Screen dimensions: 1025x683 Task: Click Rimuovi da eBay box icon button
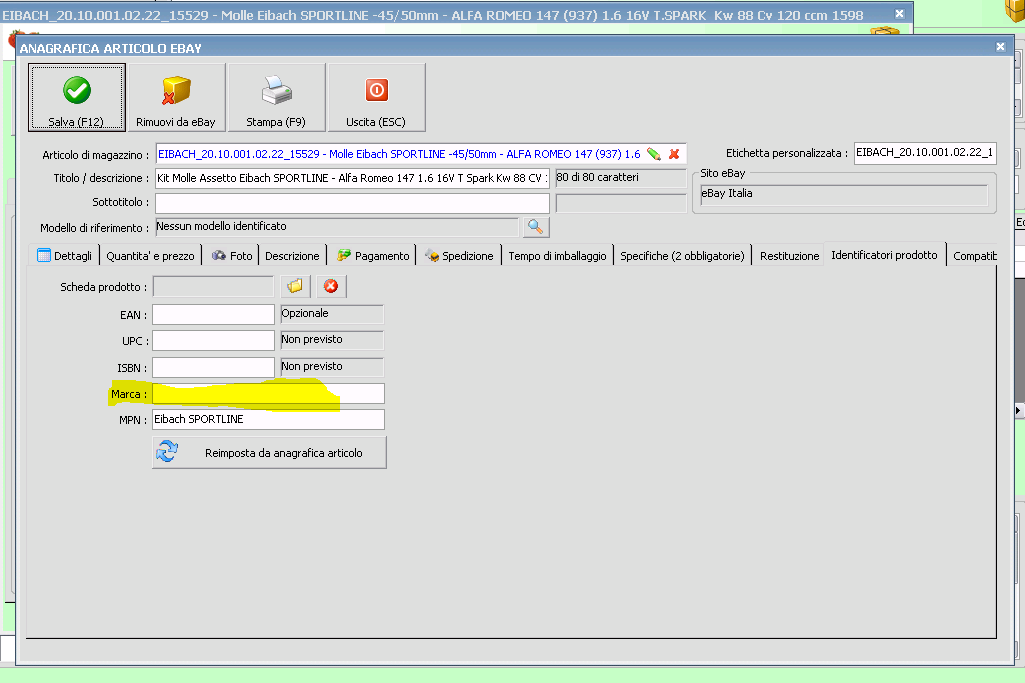[x=176, y=97]
